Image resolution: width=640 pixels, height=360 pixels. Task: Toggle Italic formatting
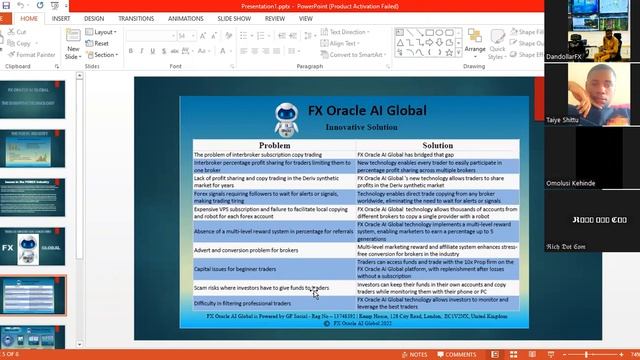(142, 51)
